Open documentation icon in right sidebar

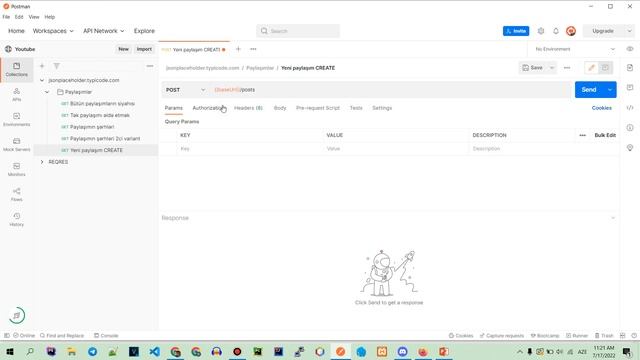pyautogui.click(x=630, y=67)
